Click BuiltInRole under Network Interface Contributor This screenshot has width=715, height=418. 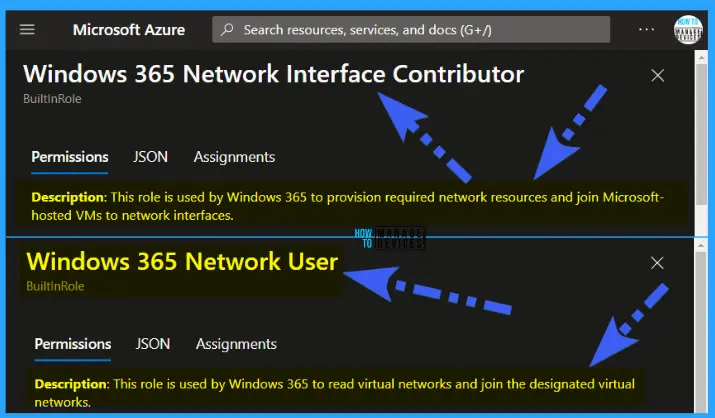pyautogui.click(x=52, y=99)
